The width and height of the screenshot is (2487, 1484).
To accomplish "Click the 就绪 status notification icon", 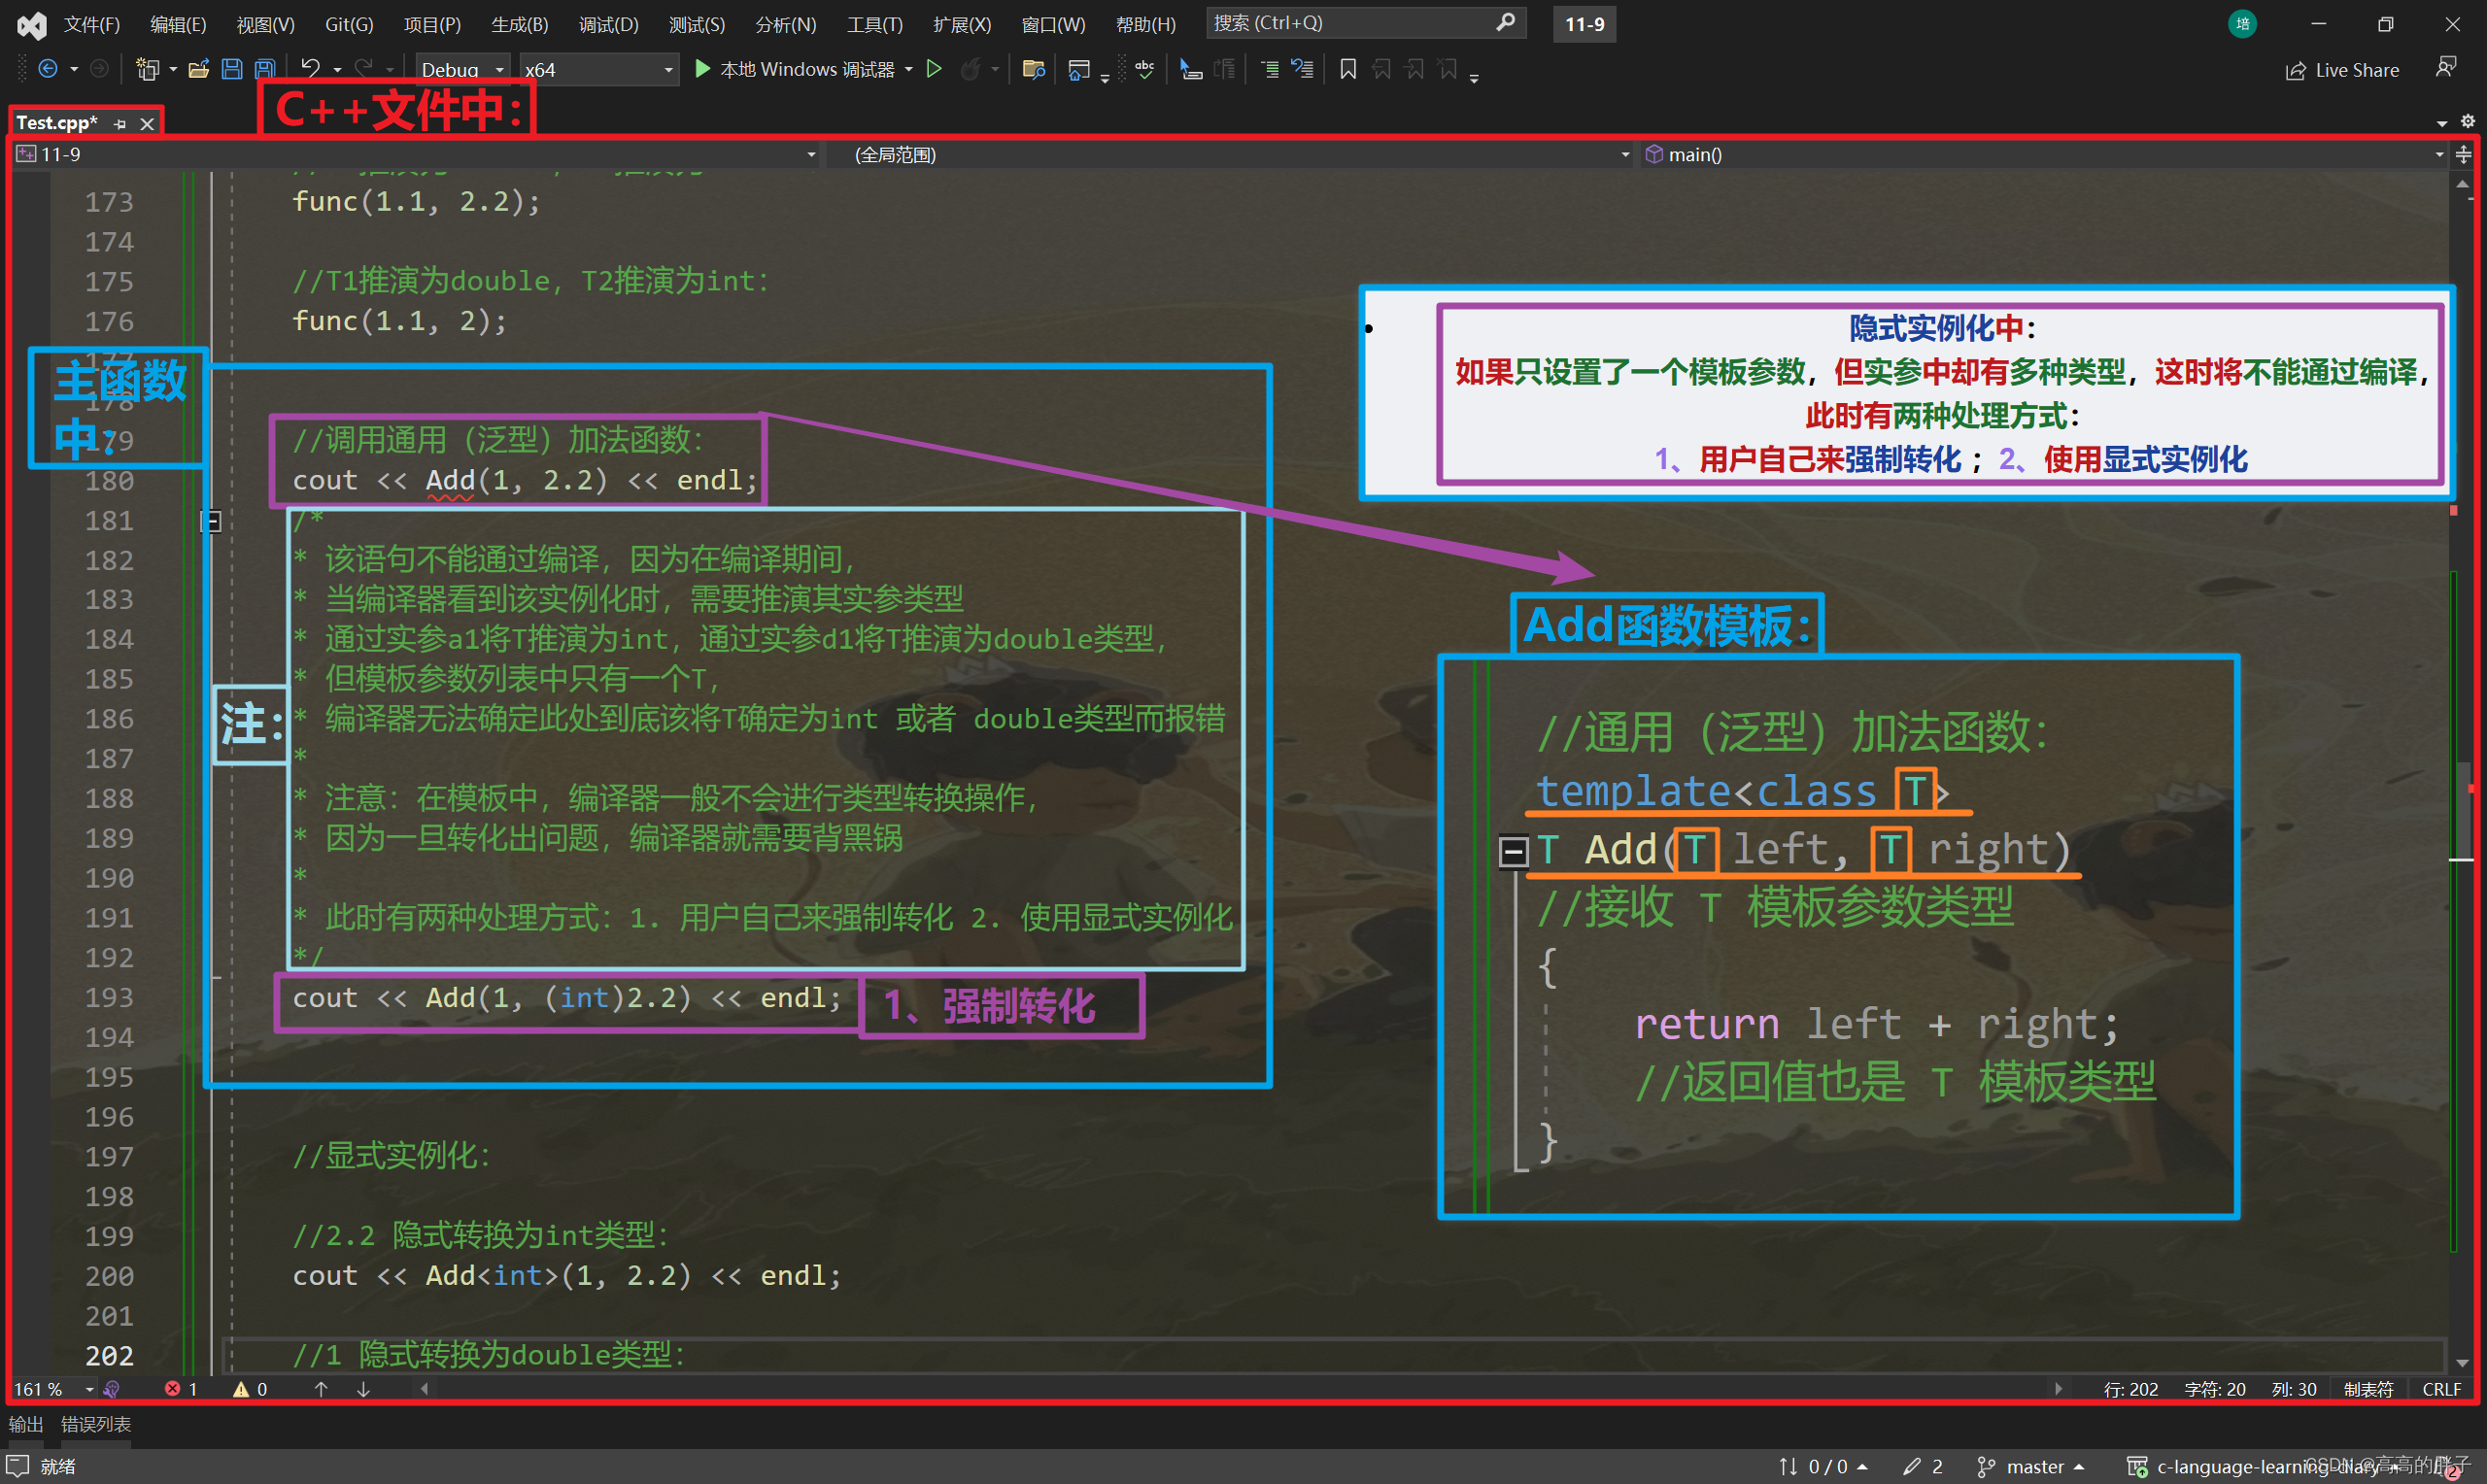I will (18, 1466).
